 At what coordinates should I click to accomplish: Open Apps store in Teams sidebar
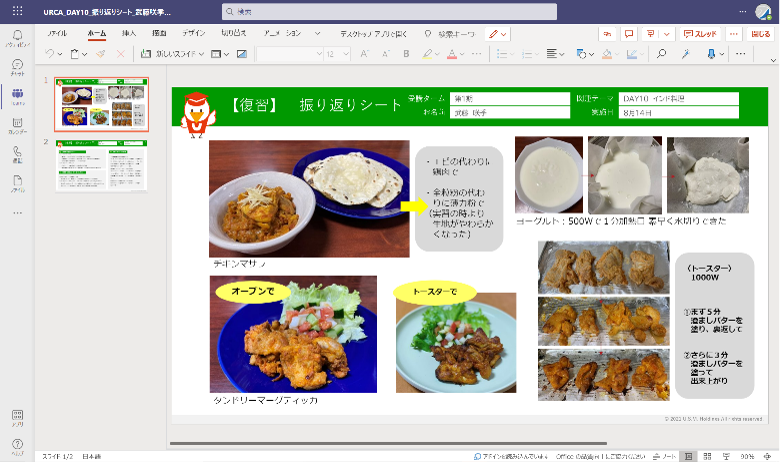pyautogui.click(x=17, y=418)
